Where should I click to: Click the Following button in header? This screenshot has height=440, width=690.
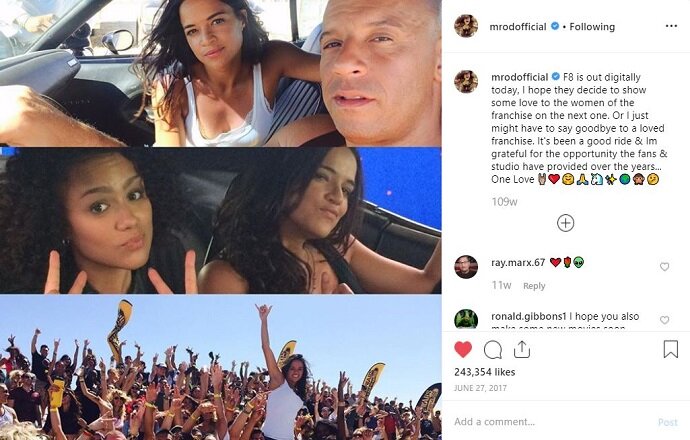pyautogui.click(x=592, y=27)
